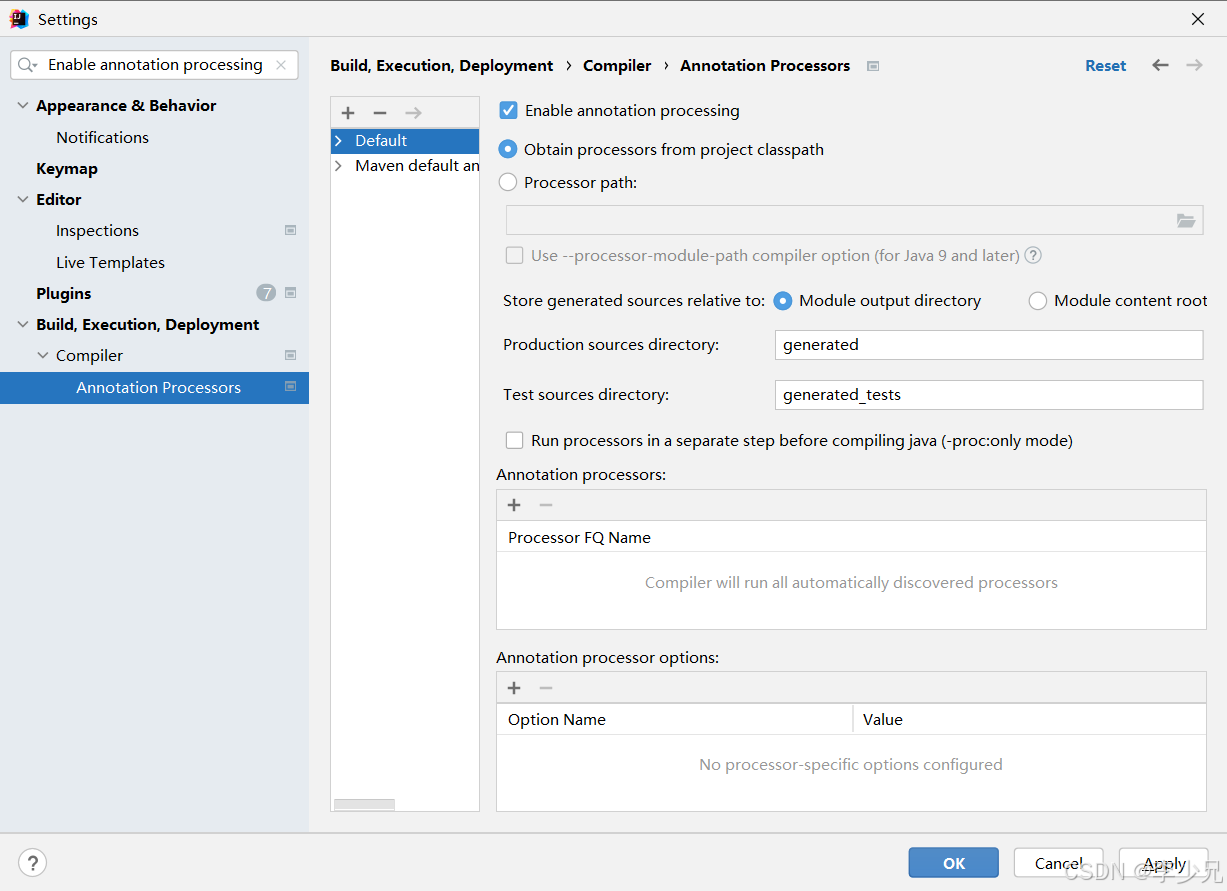Remove an annotation processor entry

coord(546,505)
